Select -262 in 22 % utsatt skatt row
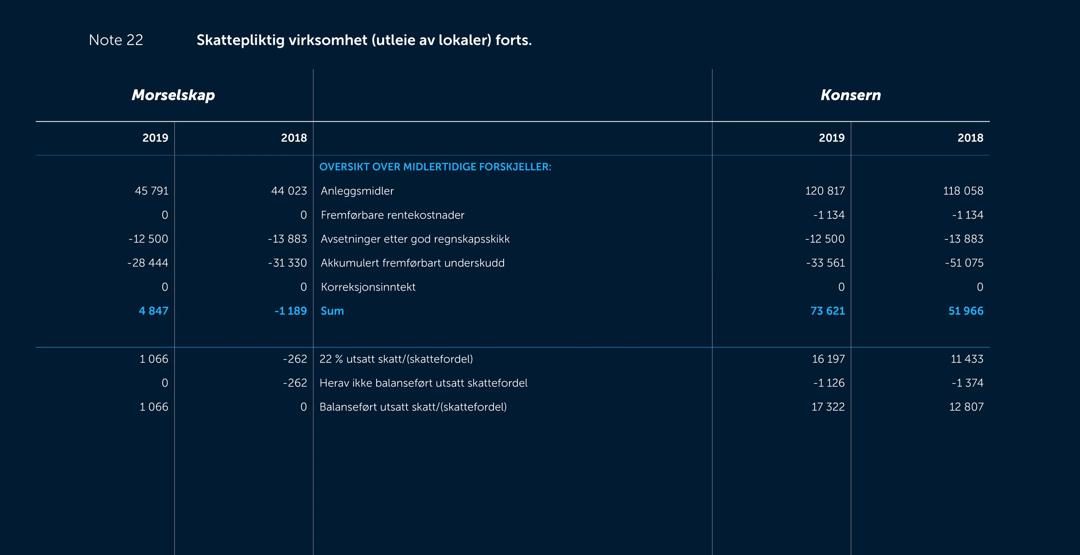Screen dimensions: 1080x555 (295, 359)
